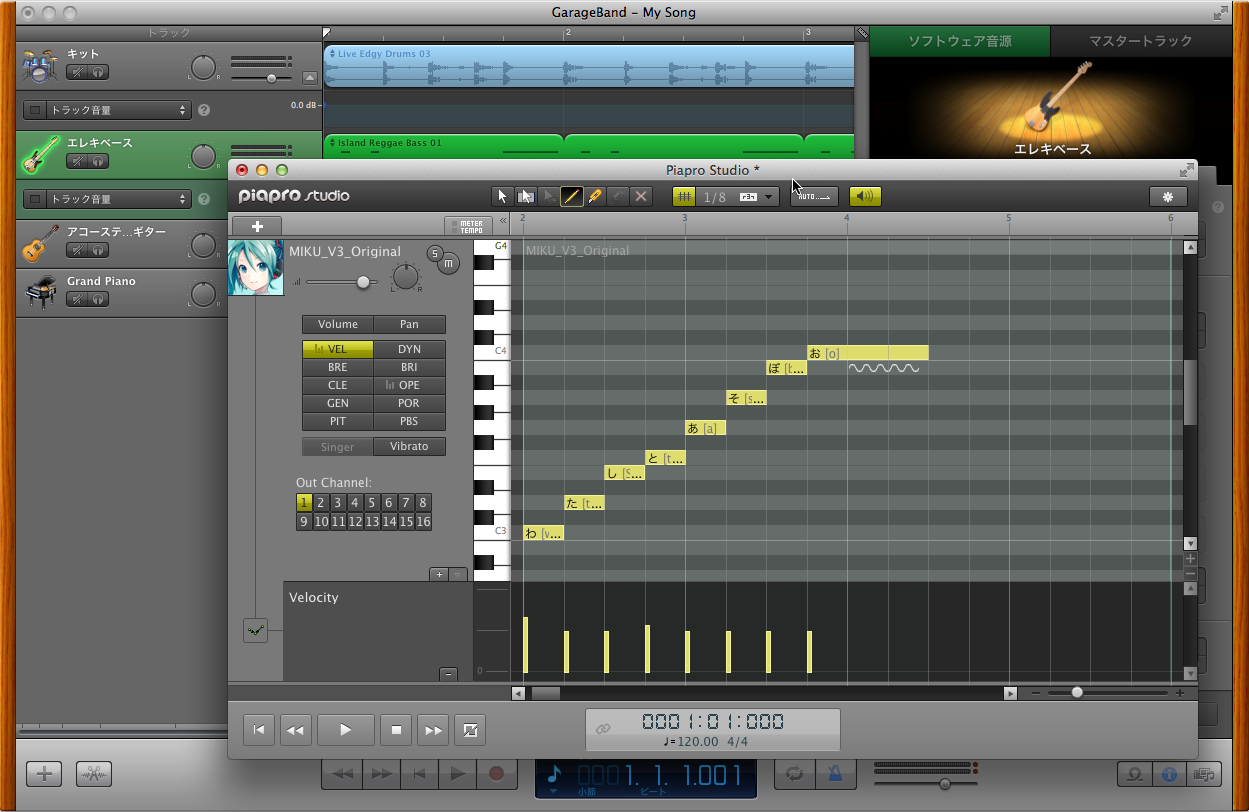Open Piapro Studio settings gear button
Image resolution: width=1249 pixels, height=812 pixels.
tap(1168, 196)
